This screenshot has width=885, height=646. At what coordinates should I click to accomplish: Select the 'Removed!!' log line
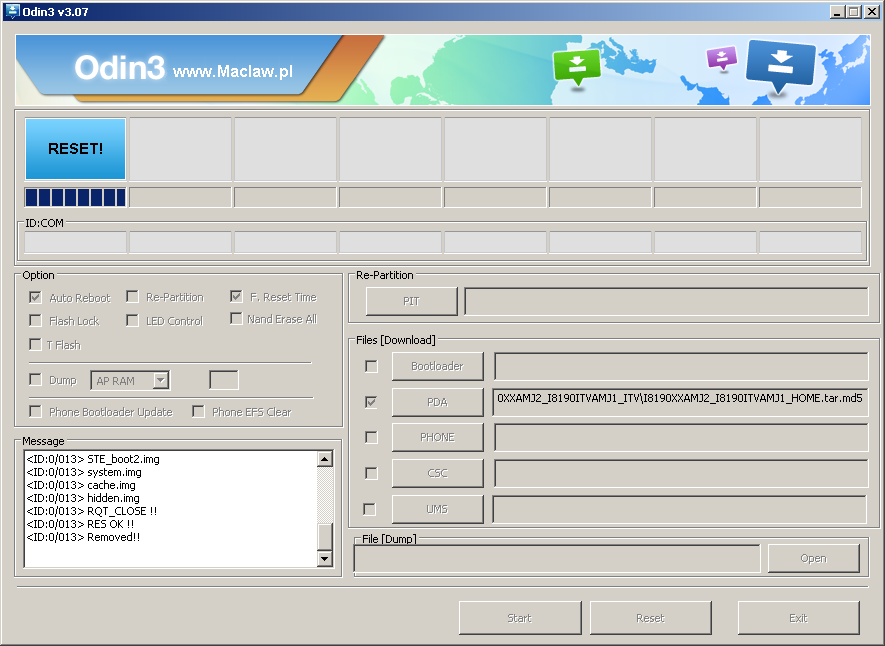[x=83, y=537]
